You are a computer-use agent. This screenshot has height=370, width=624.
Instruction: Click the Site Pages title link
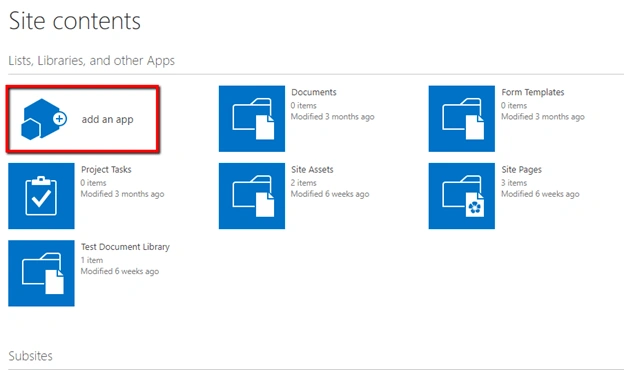coord(521,169)
